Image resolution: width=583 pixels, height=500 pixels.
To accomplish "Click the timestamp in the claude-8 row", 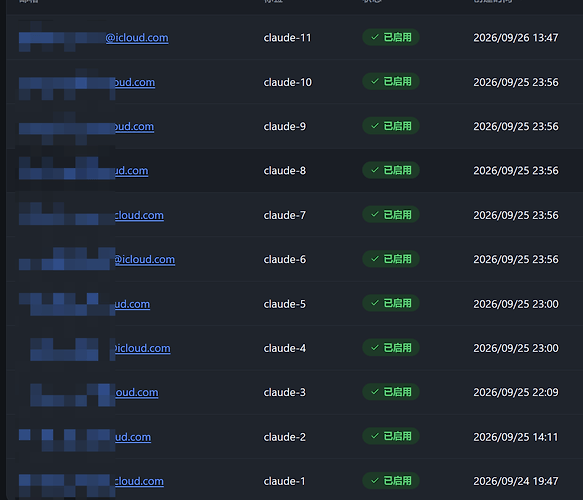I will pos(516,171).
